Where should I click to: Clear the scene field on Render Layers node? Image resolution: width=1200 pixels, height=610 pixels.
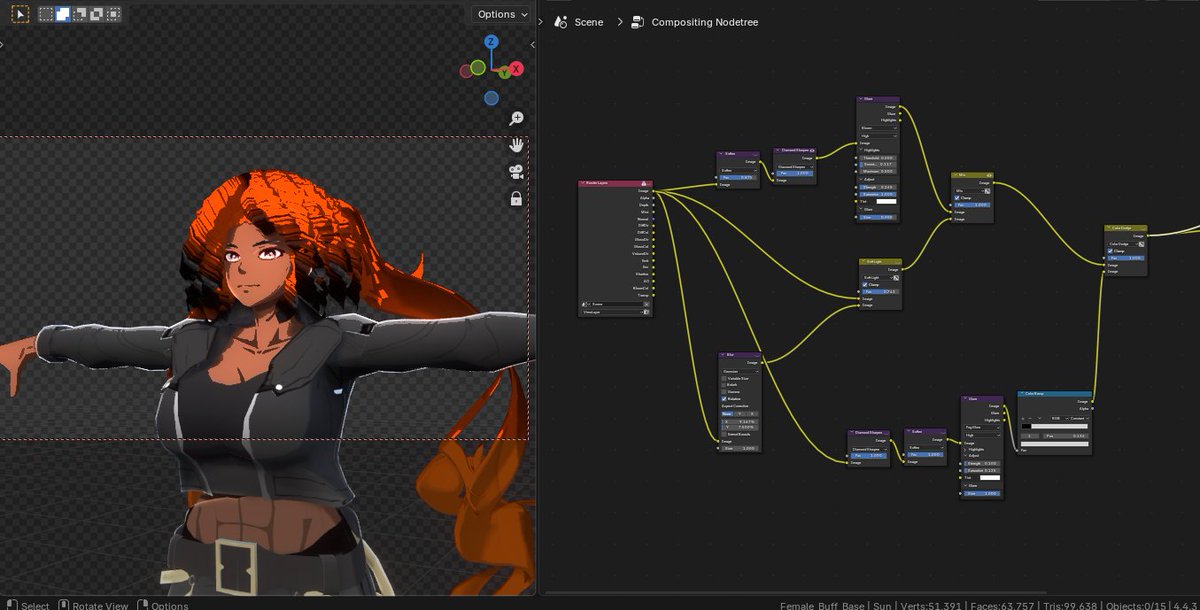(646, 304)
